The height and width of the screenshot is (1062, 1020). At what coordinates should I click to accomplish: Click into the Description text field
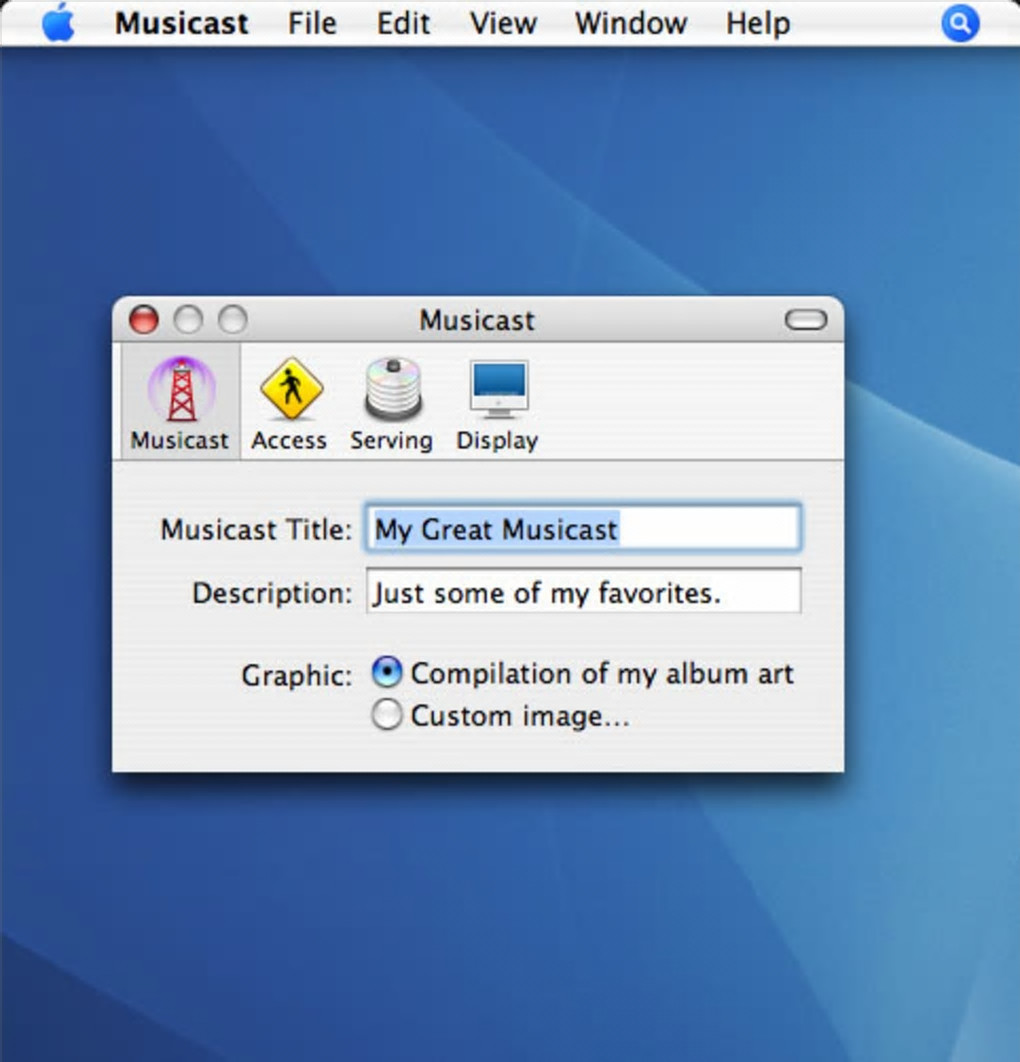click(583, 591)
